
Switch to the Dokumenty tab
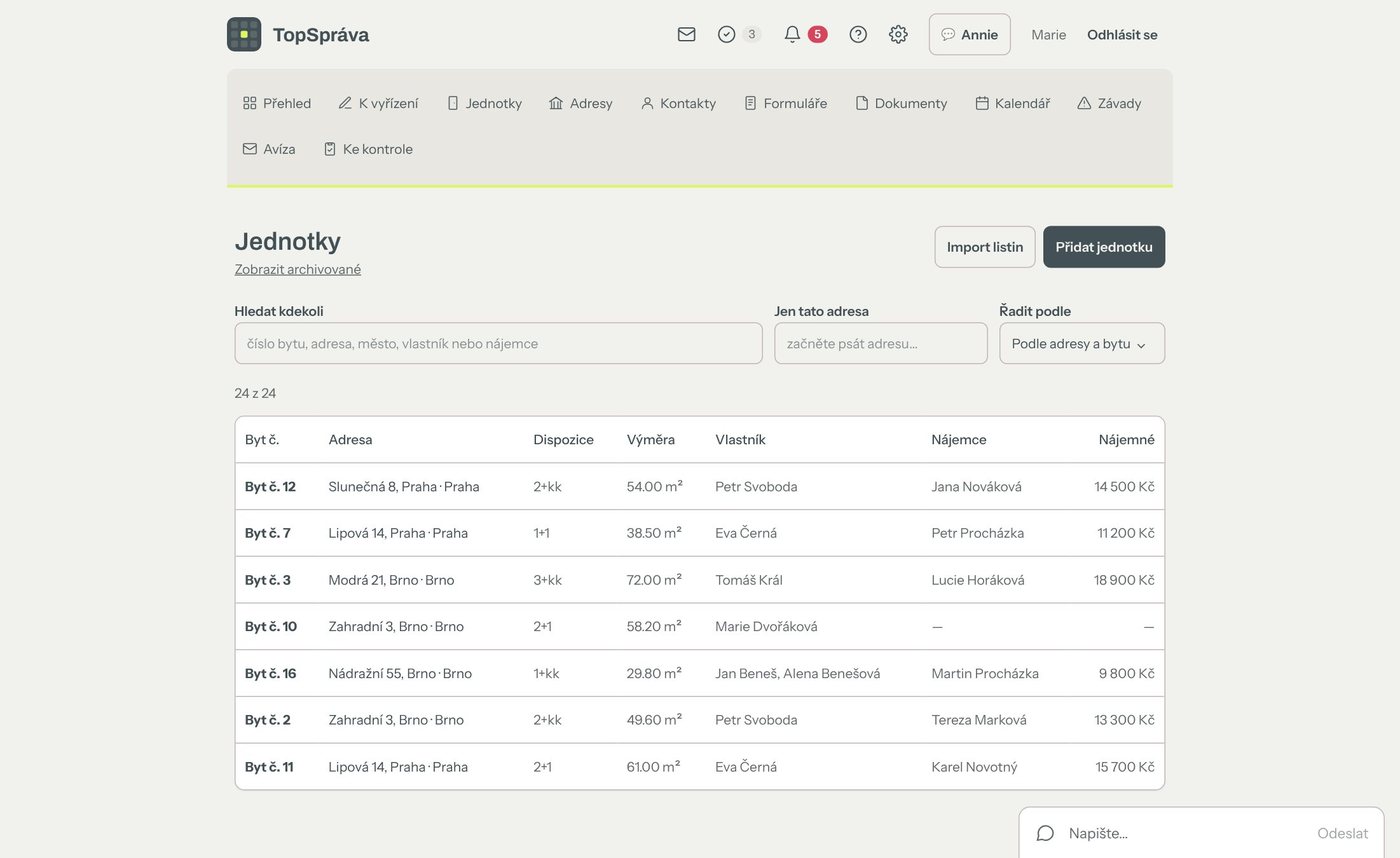901,103
